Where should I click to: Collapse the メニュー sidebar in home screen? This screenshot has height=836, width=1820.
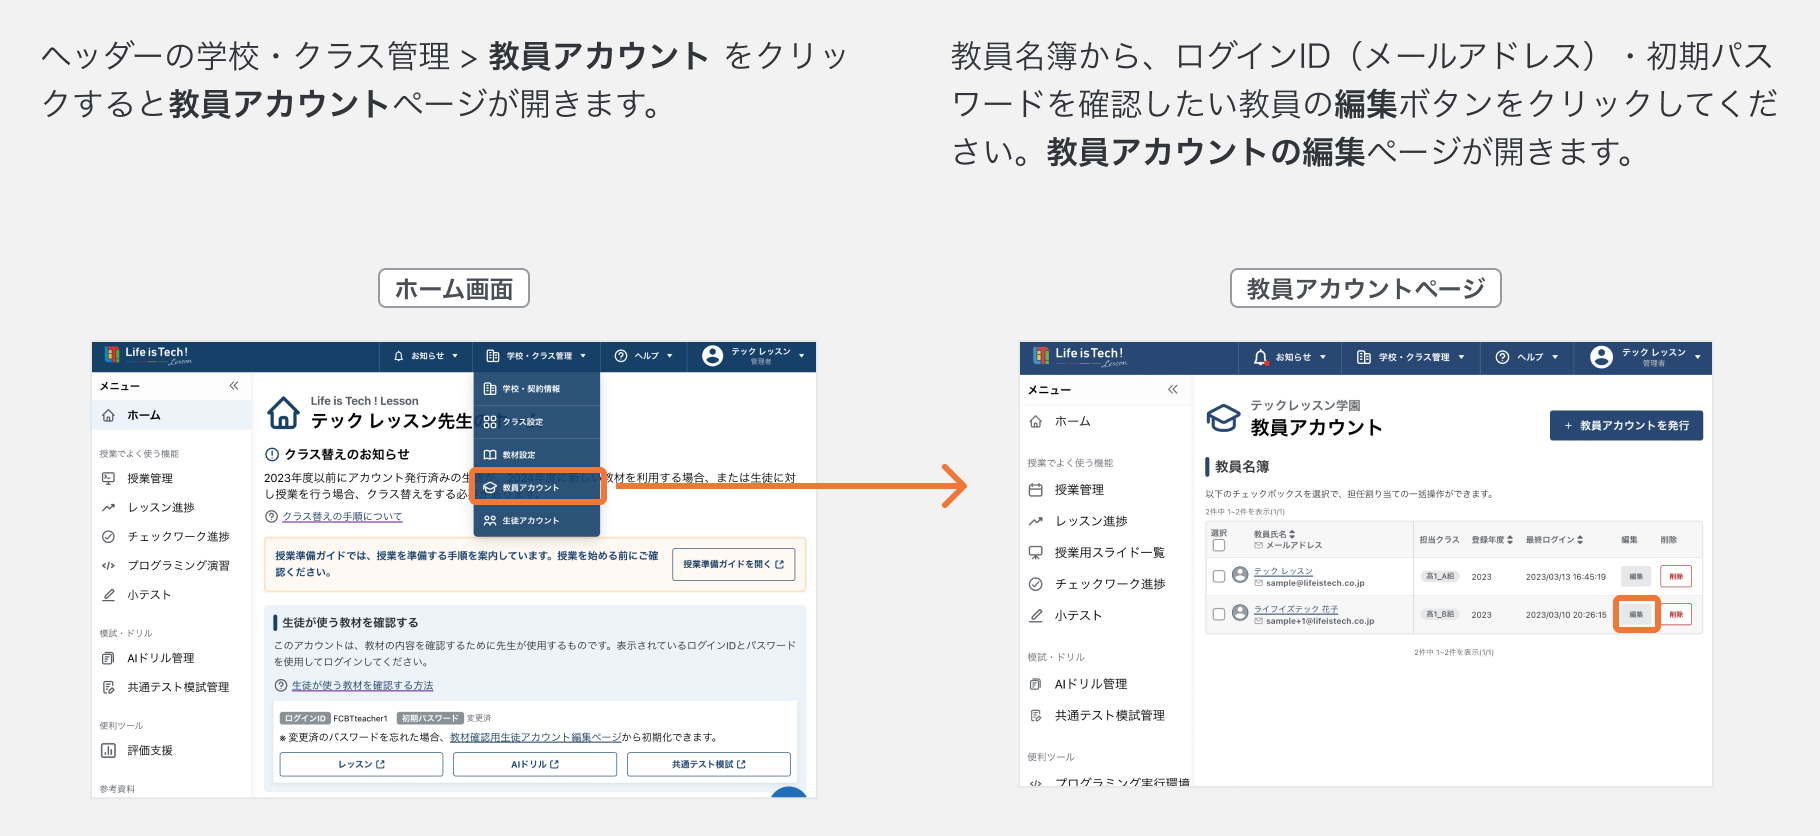click(234, 385)
